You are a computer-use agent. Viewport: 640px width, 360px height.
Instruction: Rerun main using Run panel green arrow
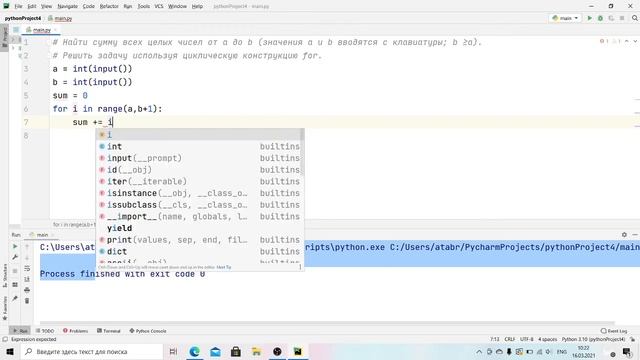point(15,247)
